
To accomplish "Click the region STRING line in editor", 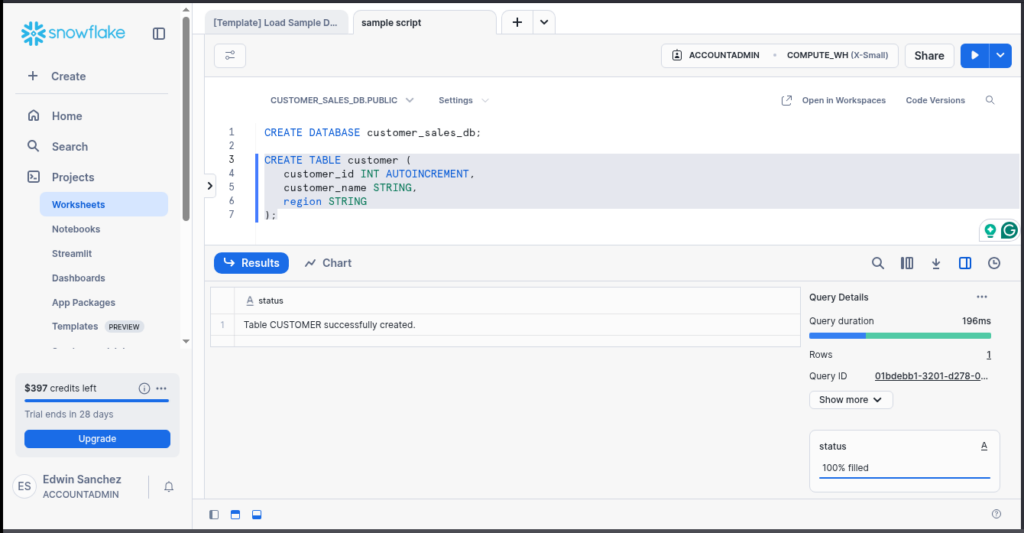I will (325, 201).
